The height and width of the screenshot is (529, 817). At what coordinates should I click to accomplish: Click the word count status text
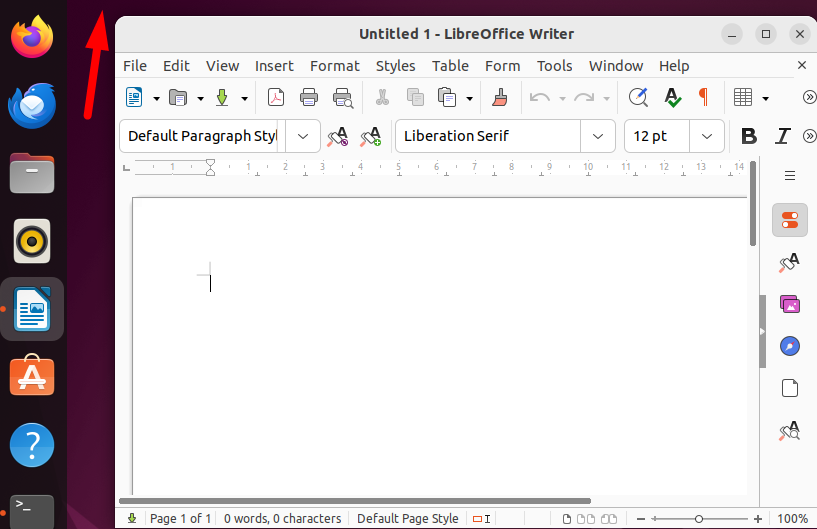click(x=282, y=519)
